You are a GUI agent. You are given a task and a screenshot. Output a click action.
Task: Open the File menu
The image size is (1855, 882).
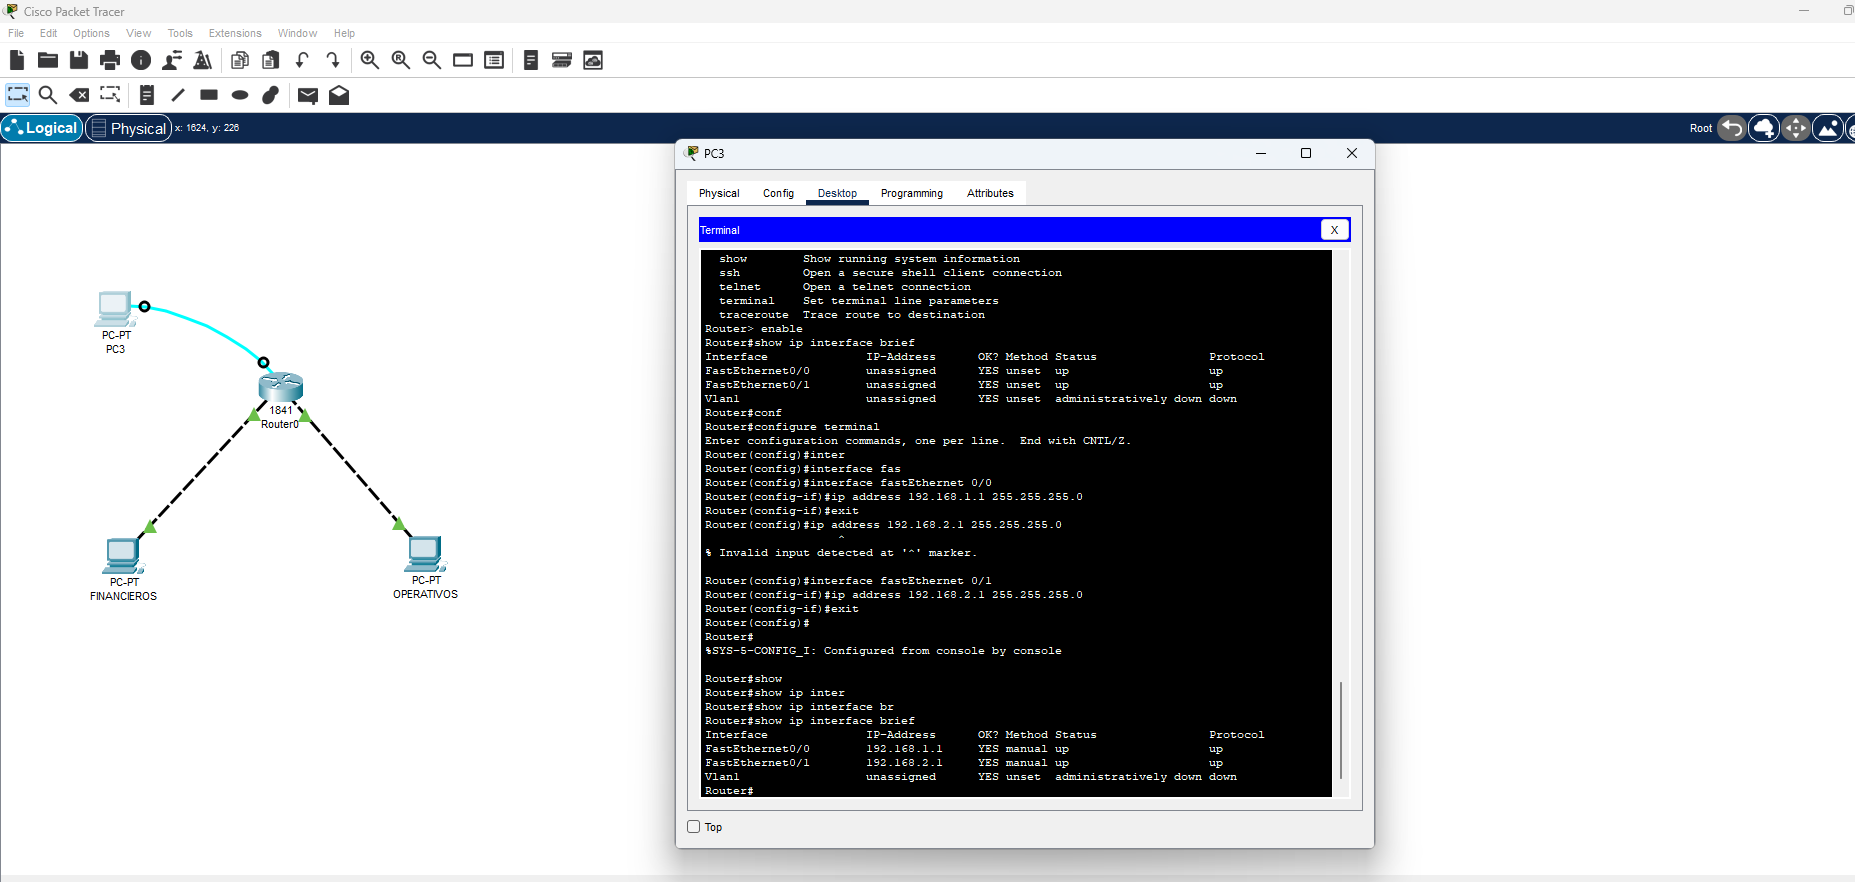[x=16, y=33]
